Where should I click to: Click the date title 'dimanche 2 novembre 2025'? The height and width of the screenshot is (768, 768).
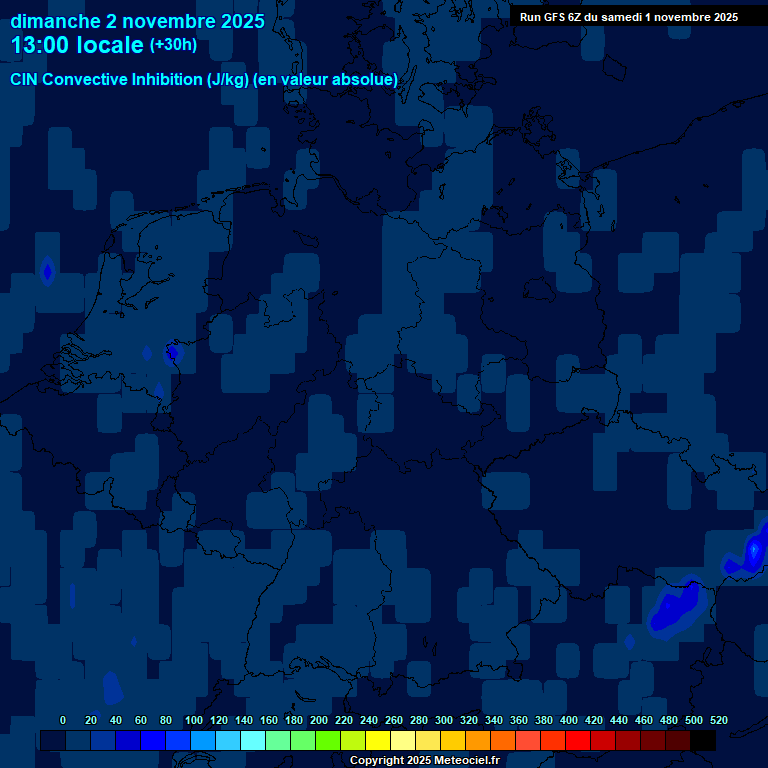pyautogui.click(x=137, y=21)
